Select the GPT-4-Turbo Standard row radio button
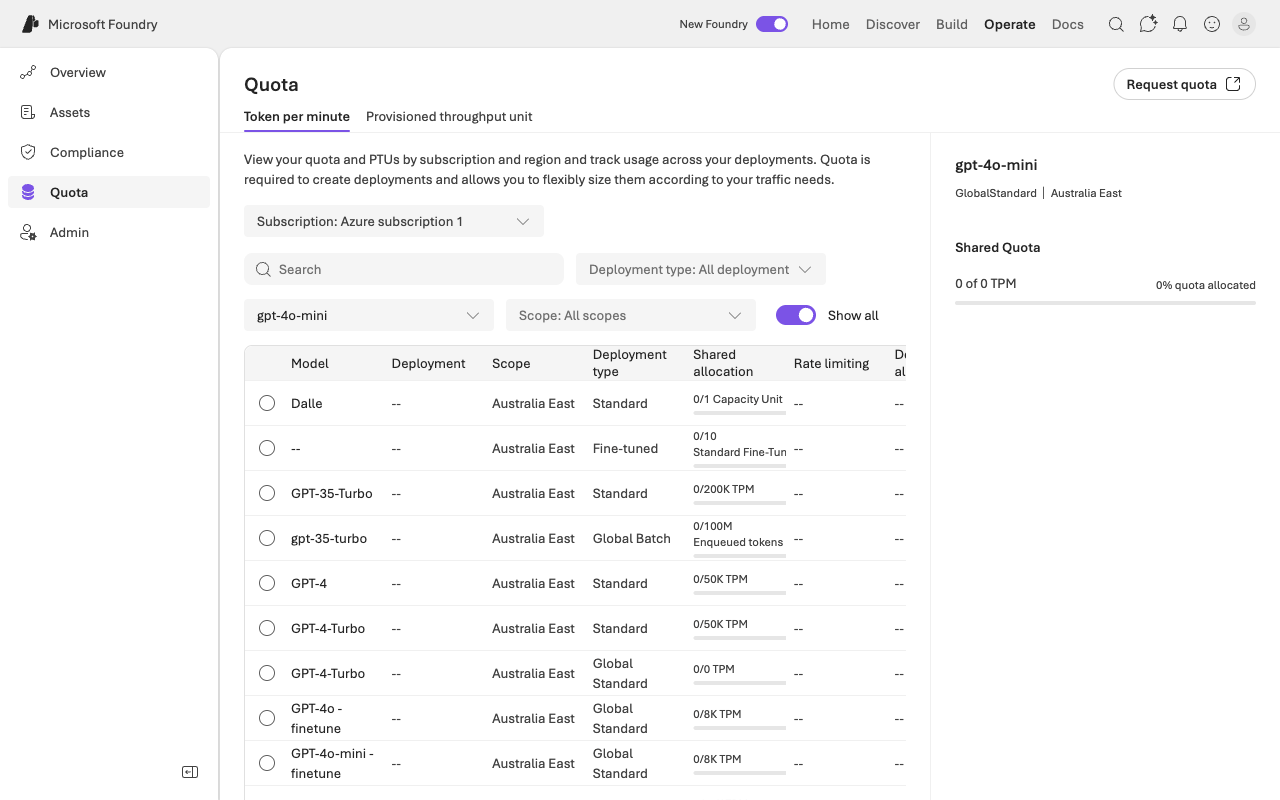1280x800 pixels. [267, 628]
